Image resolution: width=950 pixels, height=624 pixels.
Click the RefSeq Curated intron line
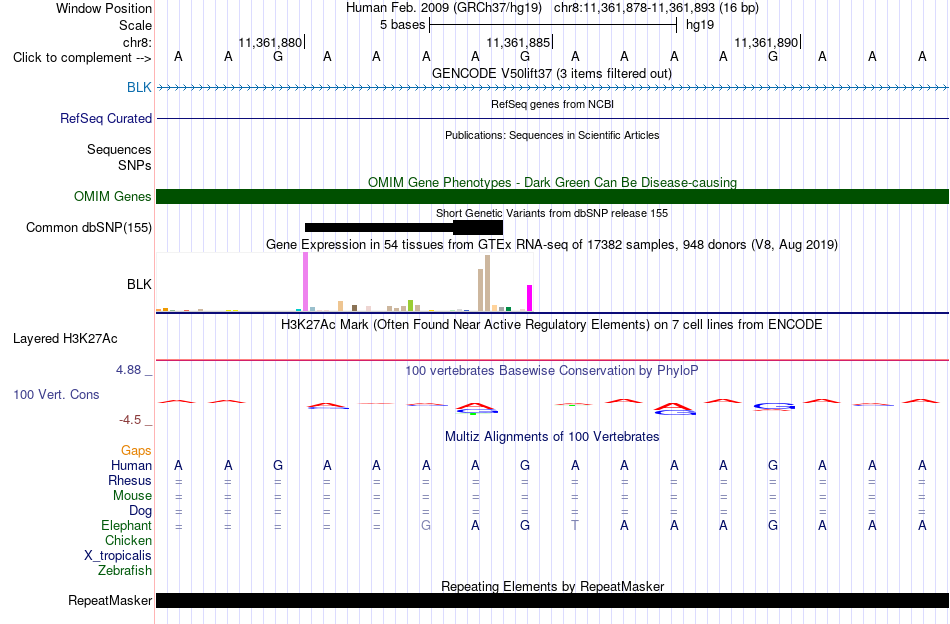point(552,118)
